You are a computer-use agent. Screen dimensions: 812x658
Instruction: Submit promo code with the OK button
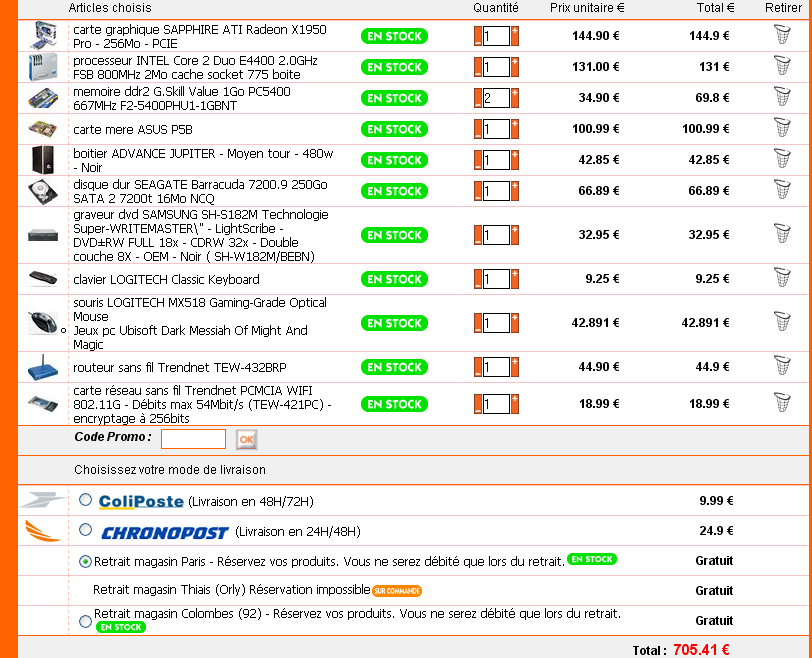click(x=246, y=440)
